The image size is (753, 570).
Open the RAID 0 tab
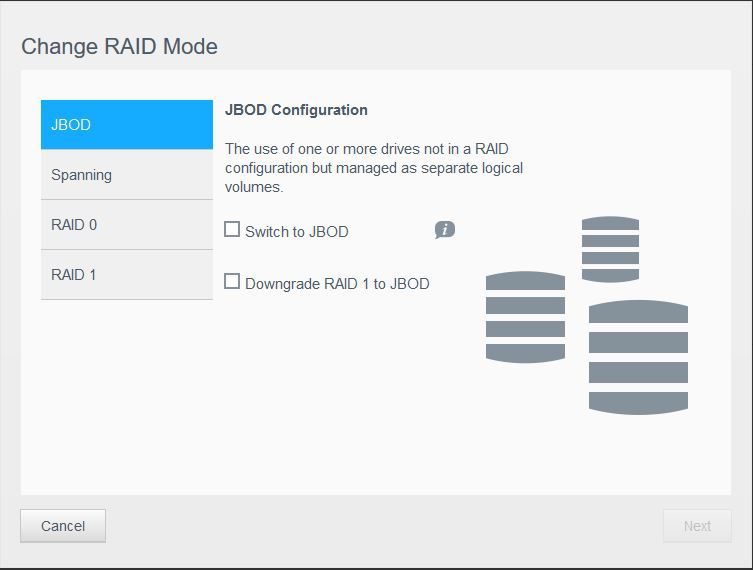(x=126, y=225)
